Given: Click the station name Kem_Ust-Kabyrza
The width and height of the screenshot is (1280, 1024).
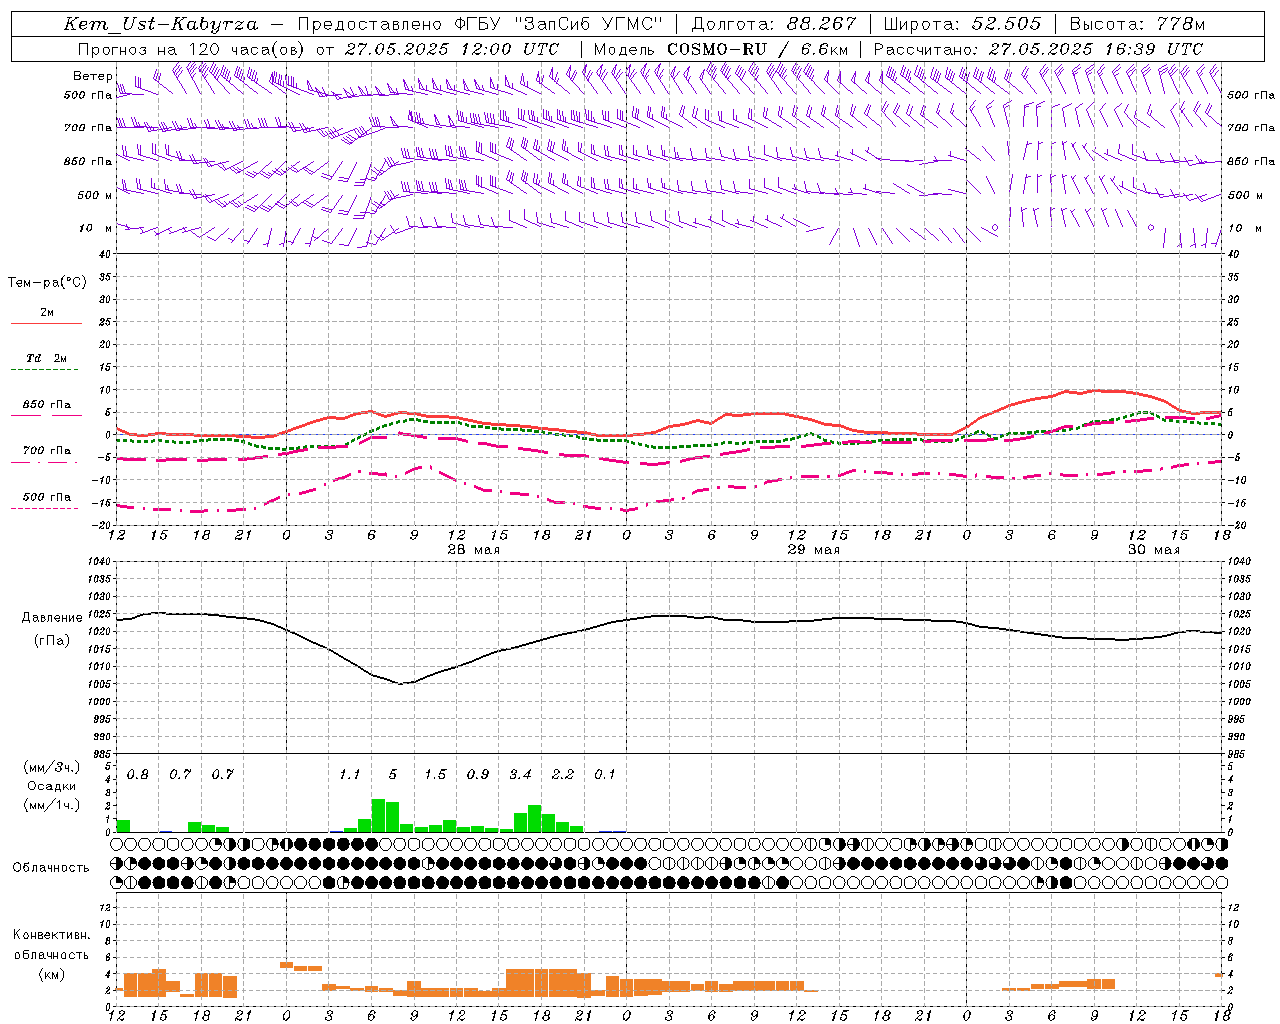Looking at the screenshot, I should click(160, 24).
